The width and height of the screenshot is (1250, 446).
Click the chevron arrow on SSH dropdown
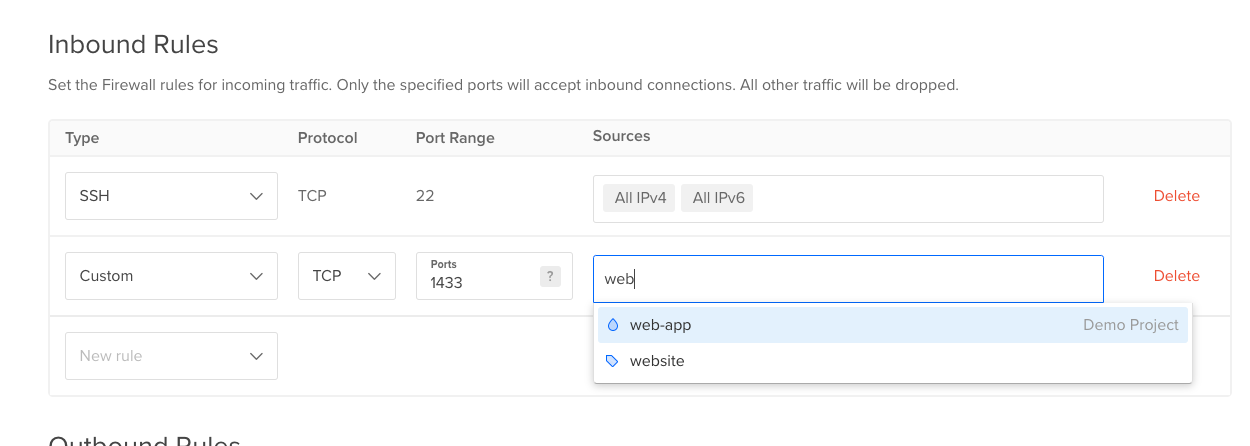pyautogui.click(x=256, y=197)
